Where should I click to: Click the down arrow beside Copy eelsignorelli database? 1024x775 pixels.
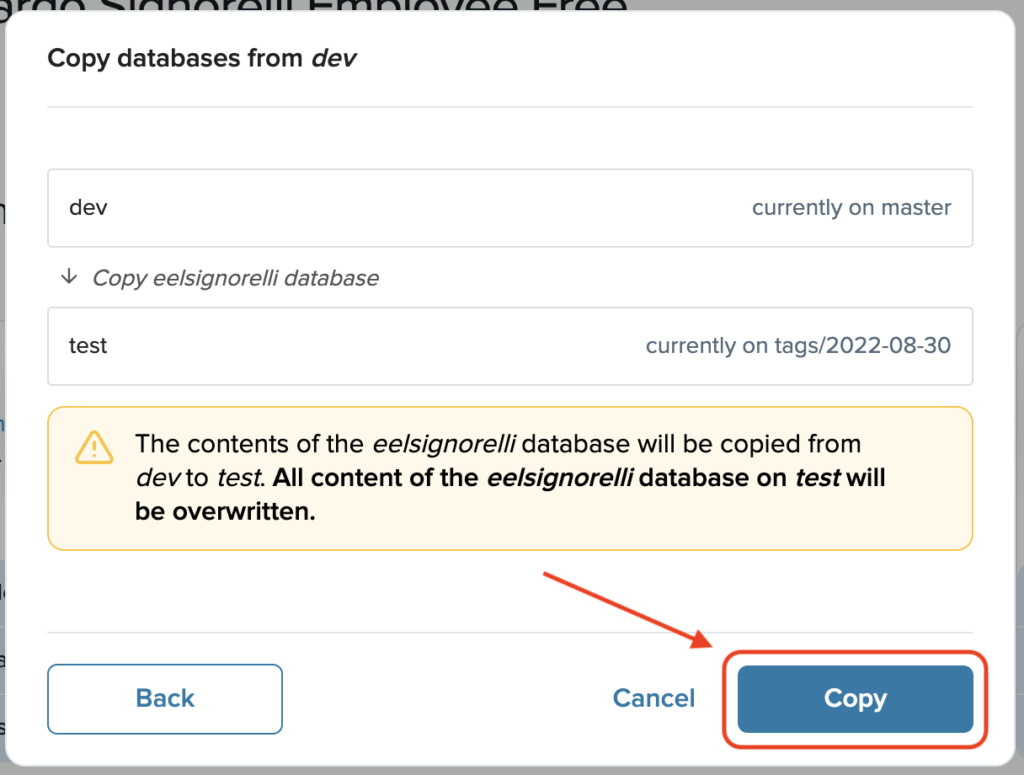(69, 277)
